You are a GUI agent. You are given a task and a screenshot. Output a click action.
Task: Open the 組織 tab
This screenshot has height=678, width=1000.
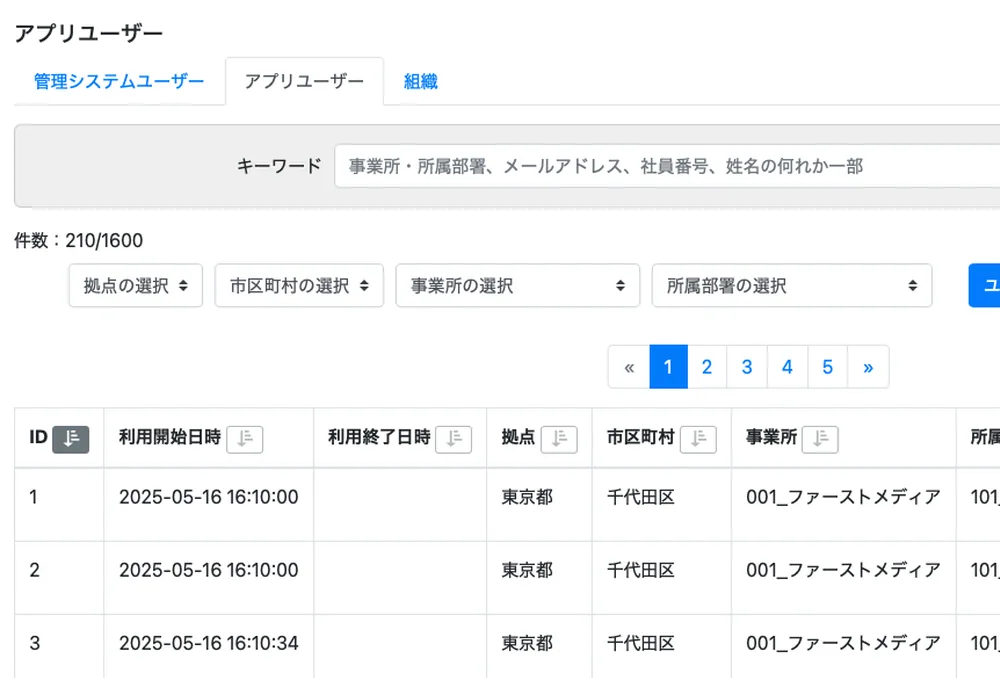(x=421, y=82)
